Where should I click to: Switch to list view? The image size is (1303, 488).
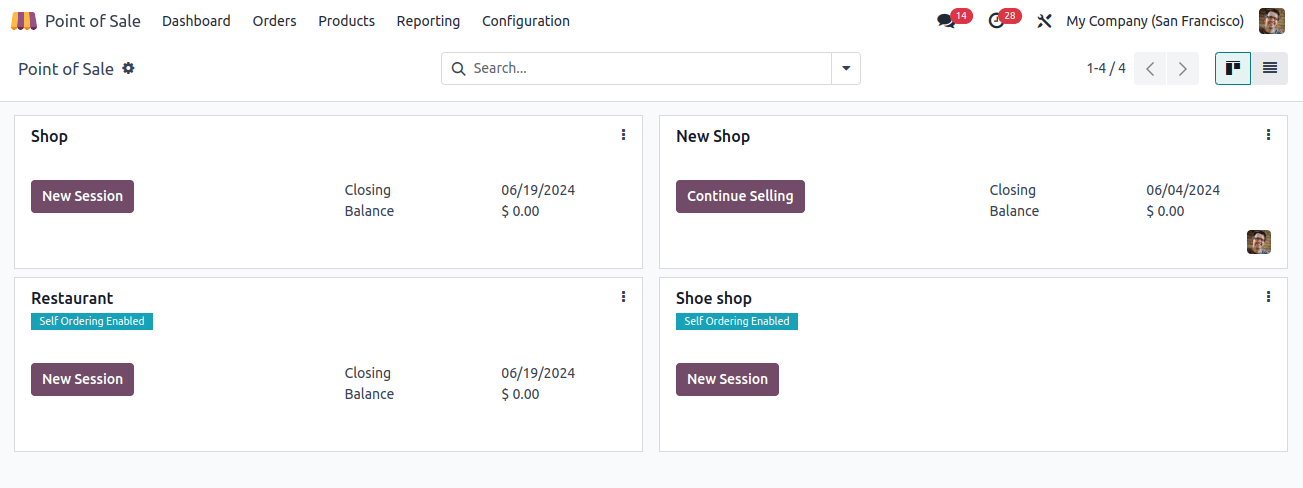[1270, 68]
